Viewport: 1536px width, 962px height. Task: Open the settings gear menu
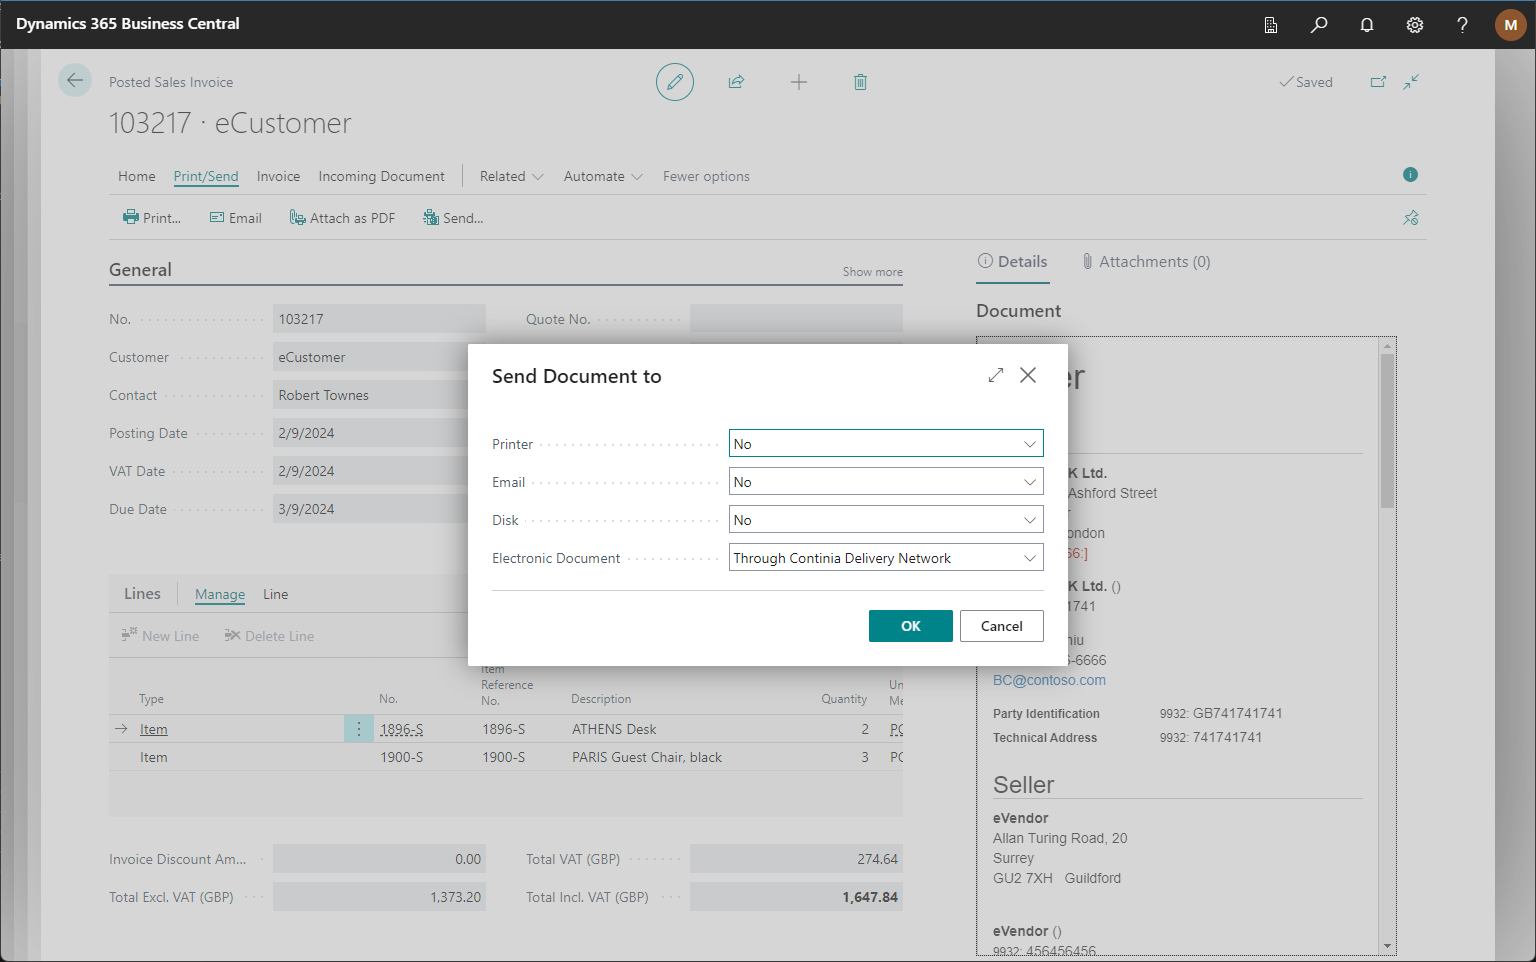[1415, 25]
